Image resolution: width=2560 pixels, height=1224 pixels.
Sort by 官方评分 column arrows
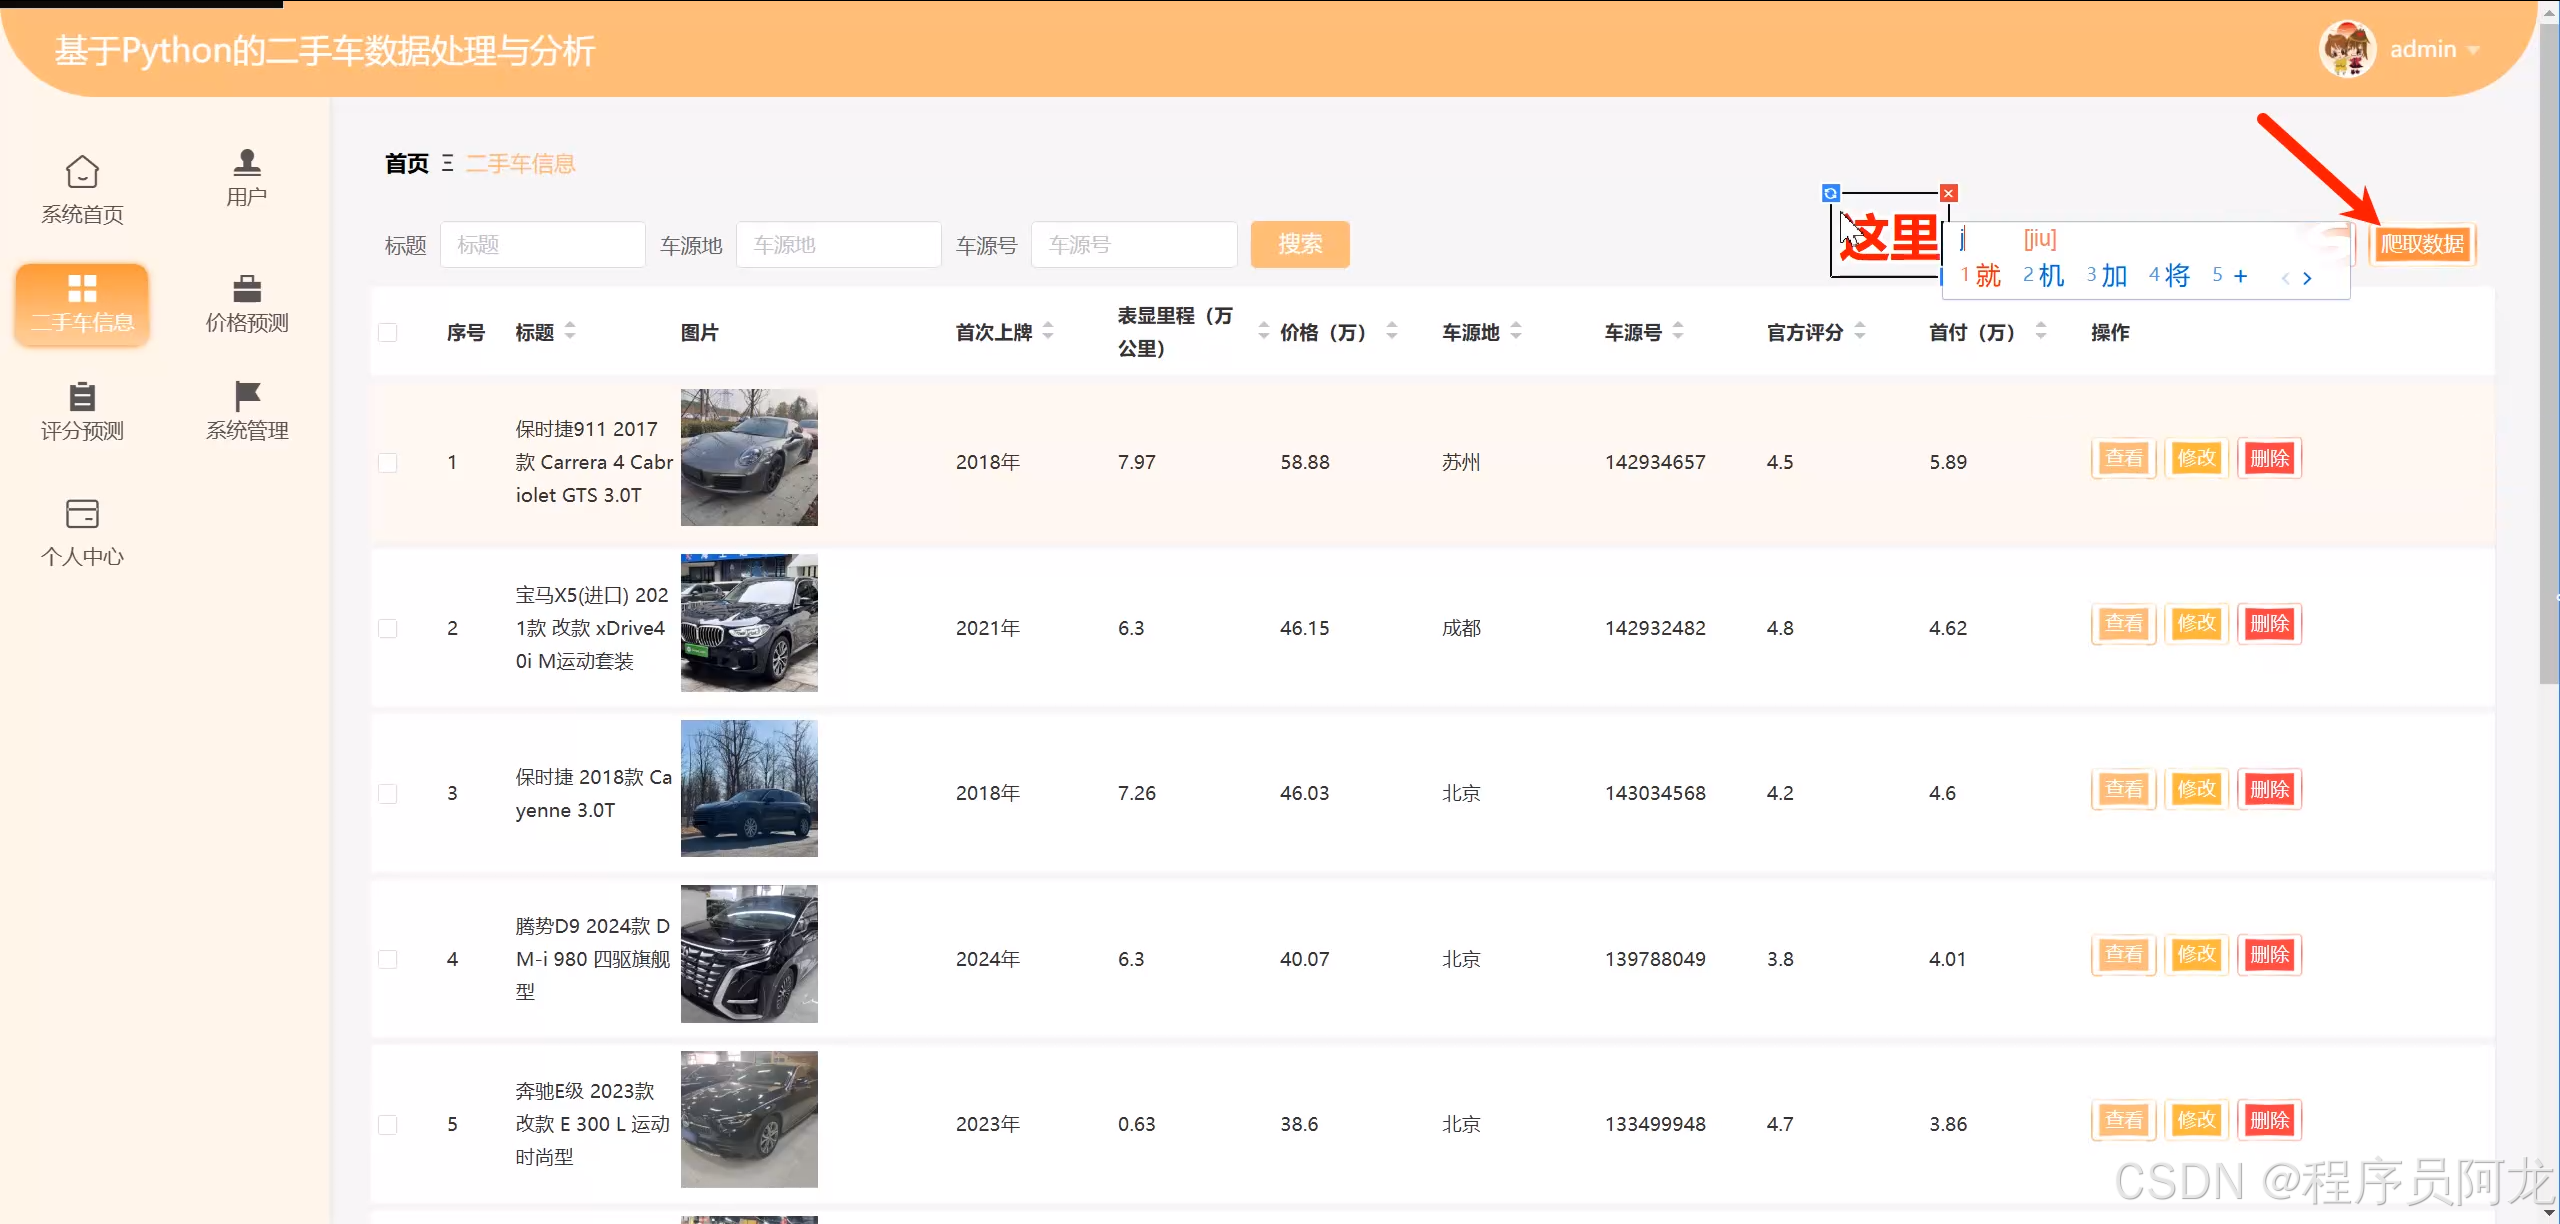1859,331
